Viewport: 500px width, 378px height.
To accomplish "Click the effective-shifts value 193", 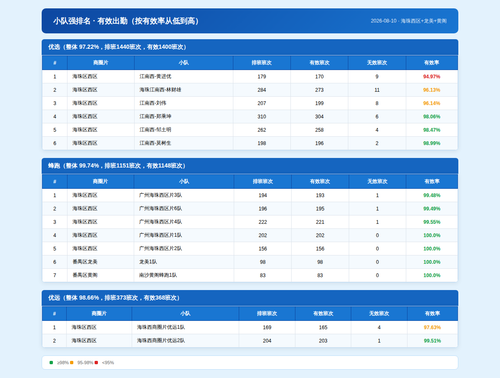I will click(320, 195).
